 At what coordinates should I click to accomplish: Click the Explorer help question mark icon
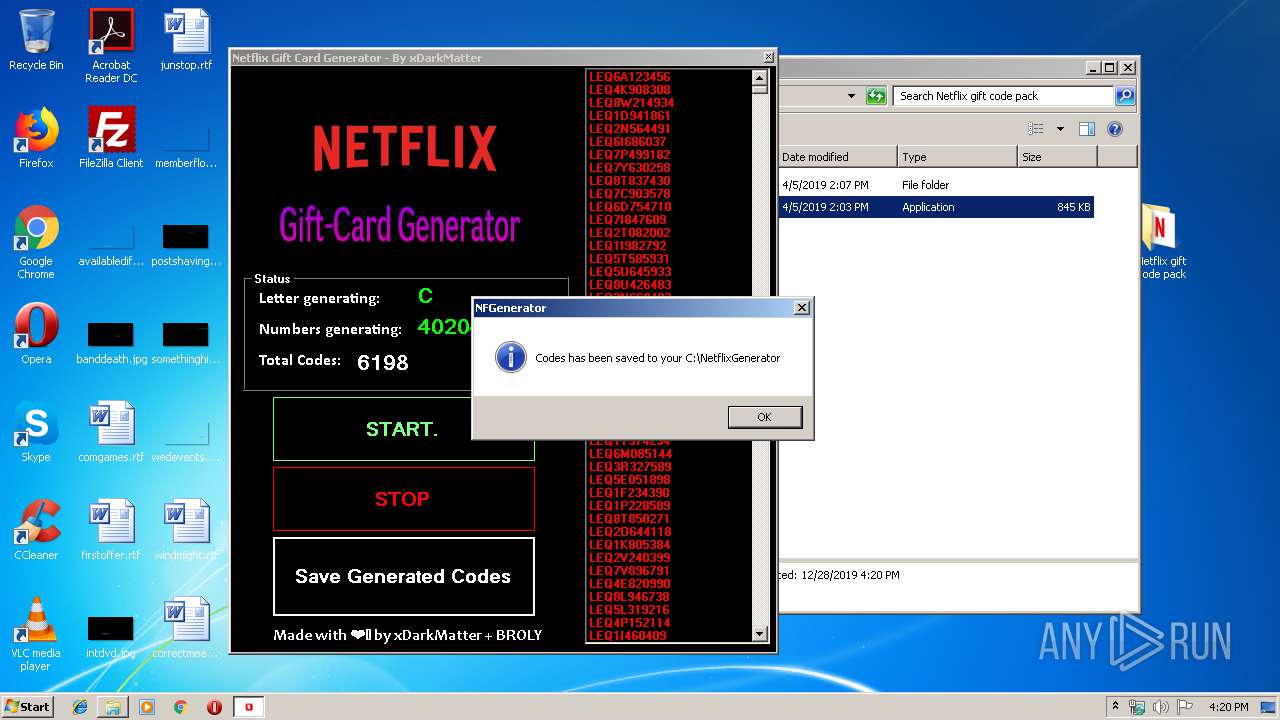point(1115,129)
